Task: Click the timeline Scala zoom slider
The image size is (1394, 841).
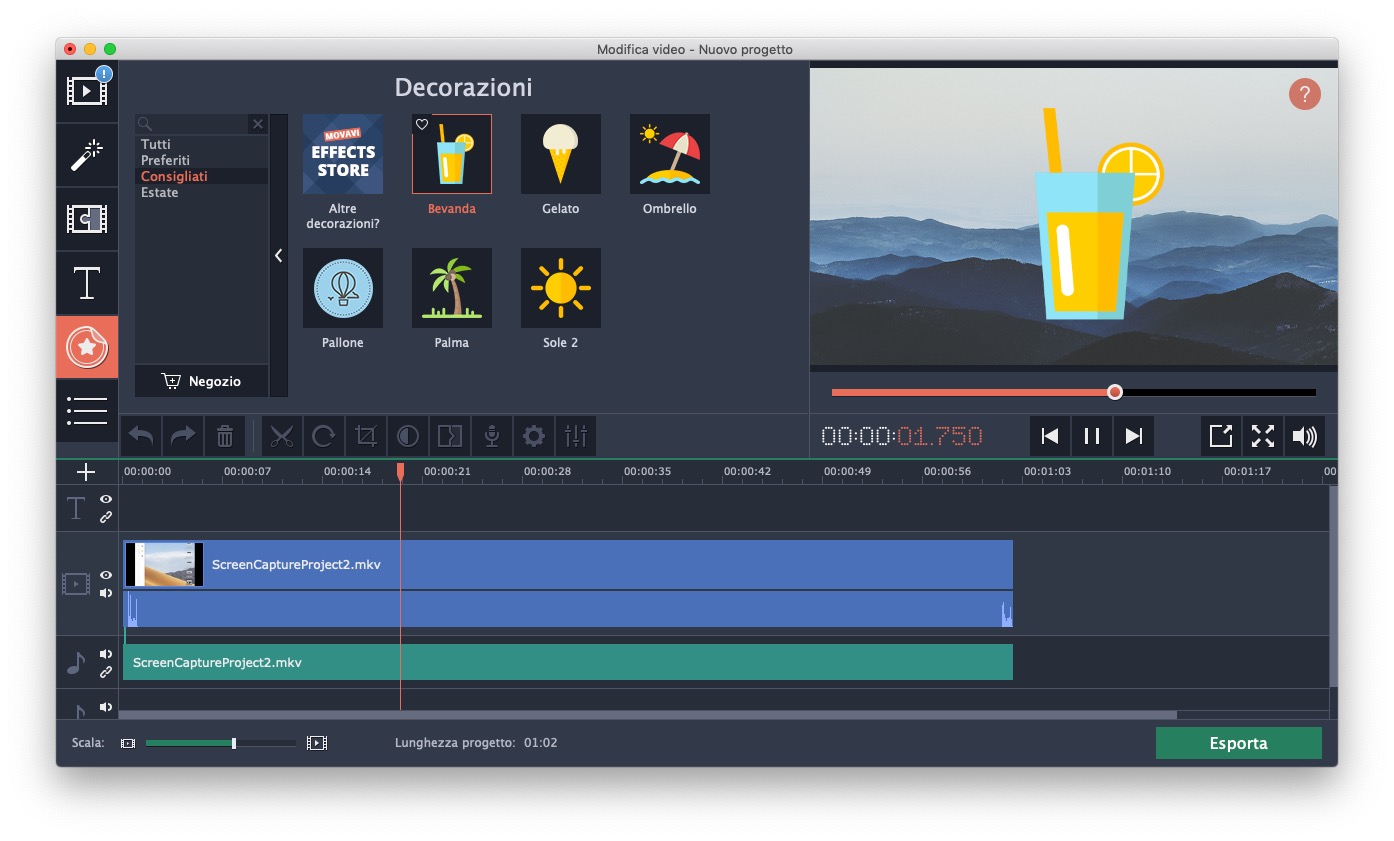Action: [x=234, y=743]
